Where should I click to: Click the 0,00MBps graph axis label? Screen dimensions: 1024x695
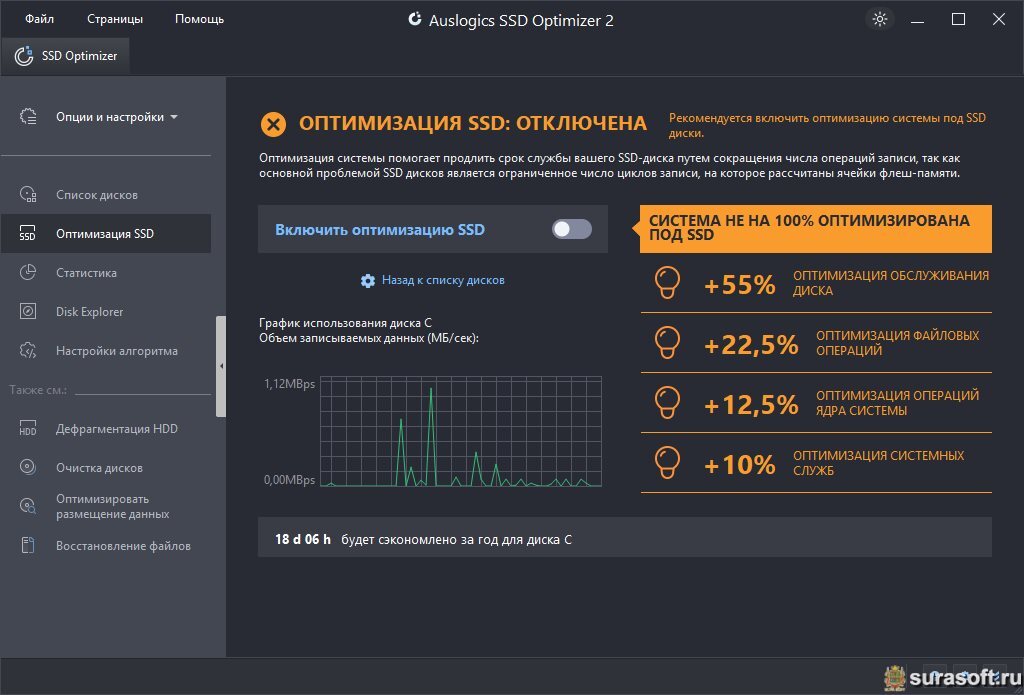point(289,479)
